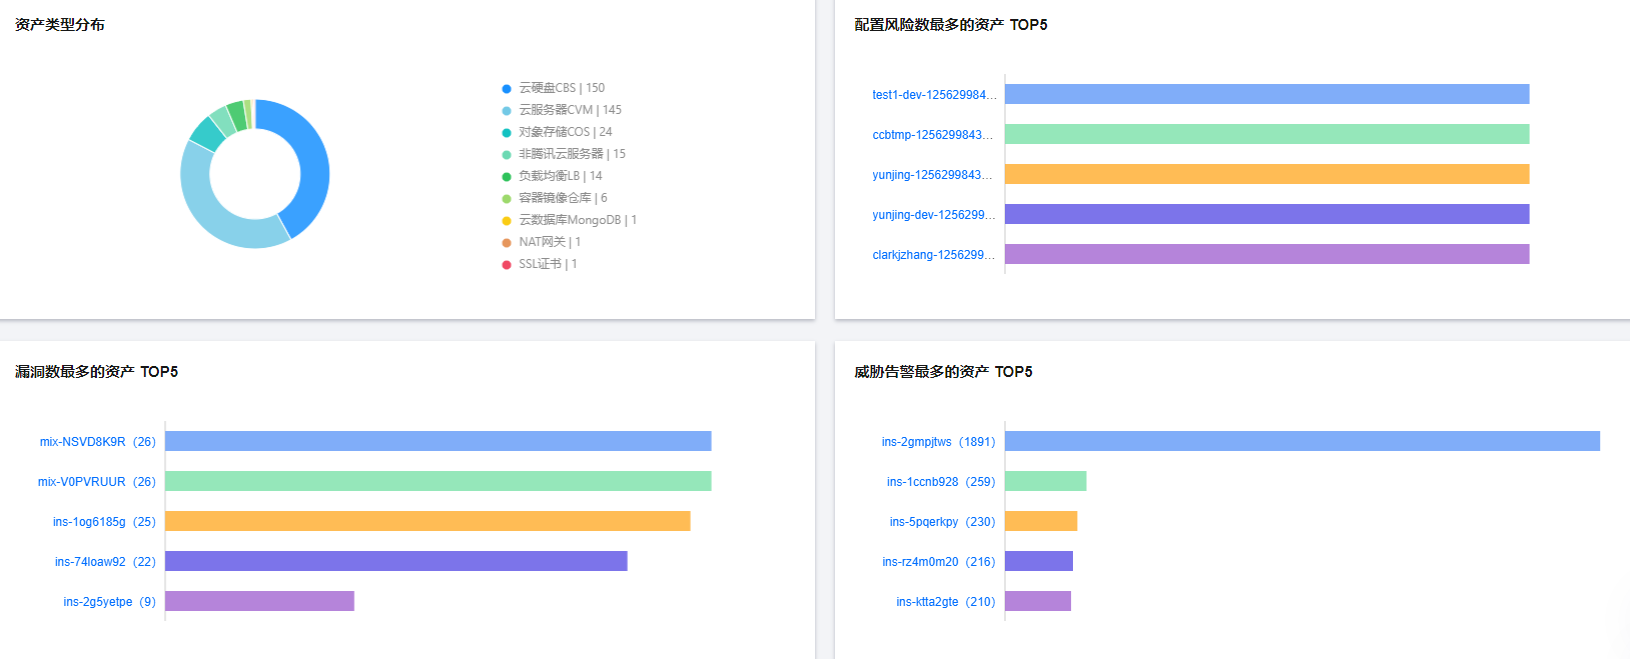Open asset link ccbtmp-1256299843...
This screenshot has height=659, width=1630.
[932, 135]
